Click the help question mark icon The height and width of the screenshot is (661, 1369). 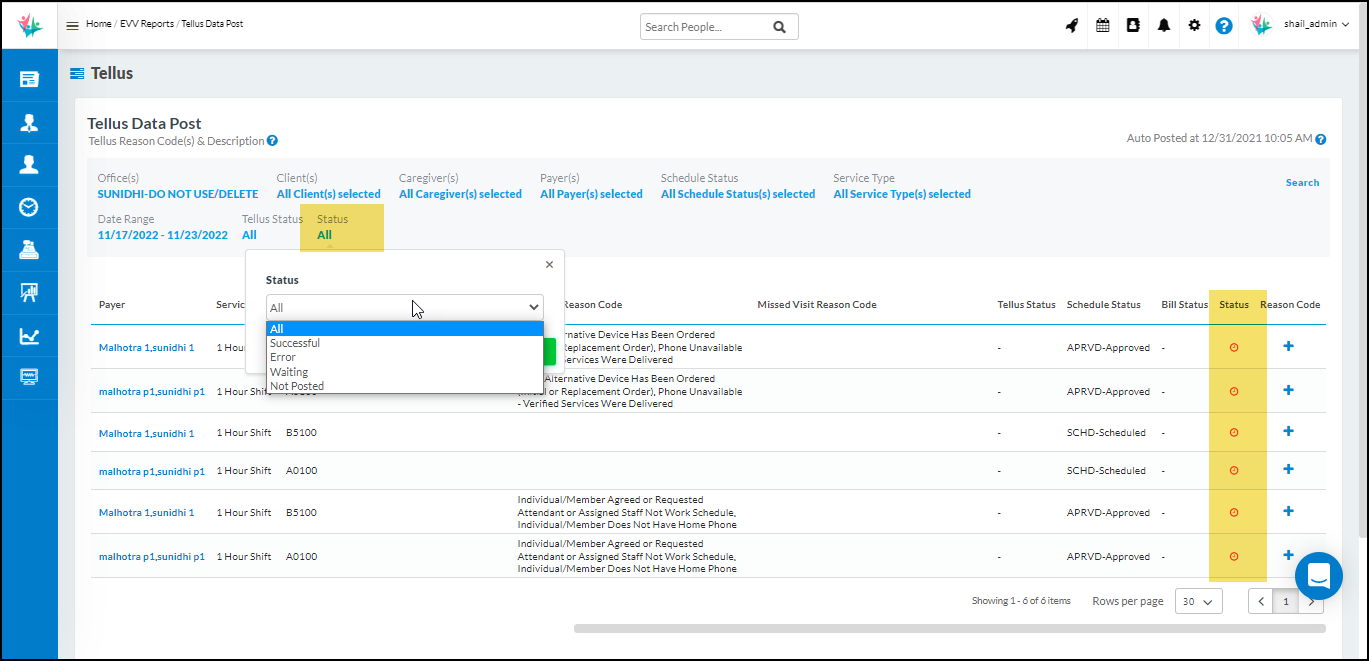1224,25
